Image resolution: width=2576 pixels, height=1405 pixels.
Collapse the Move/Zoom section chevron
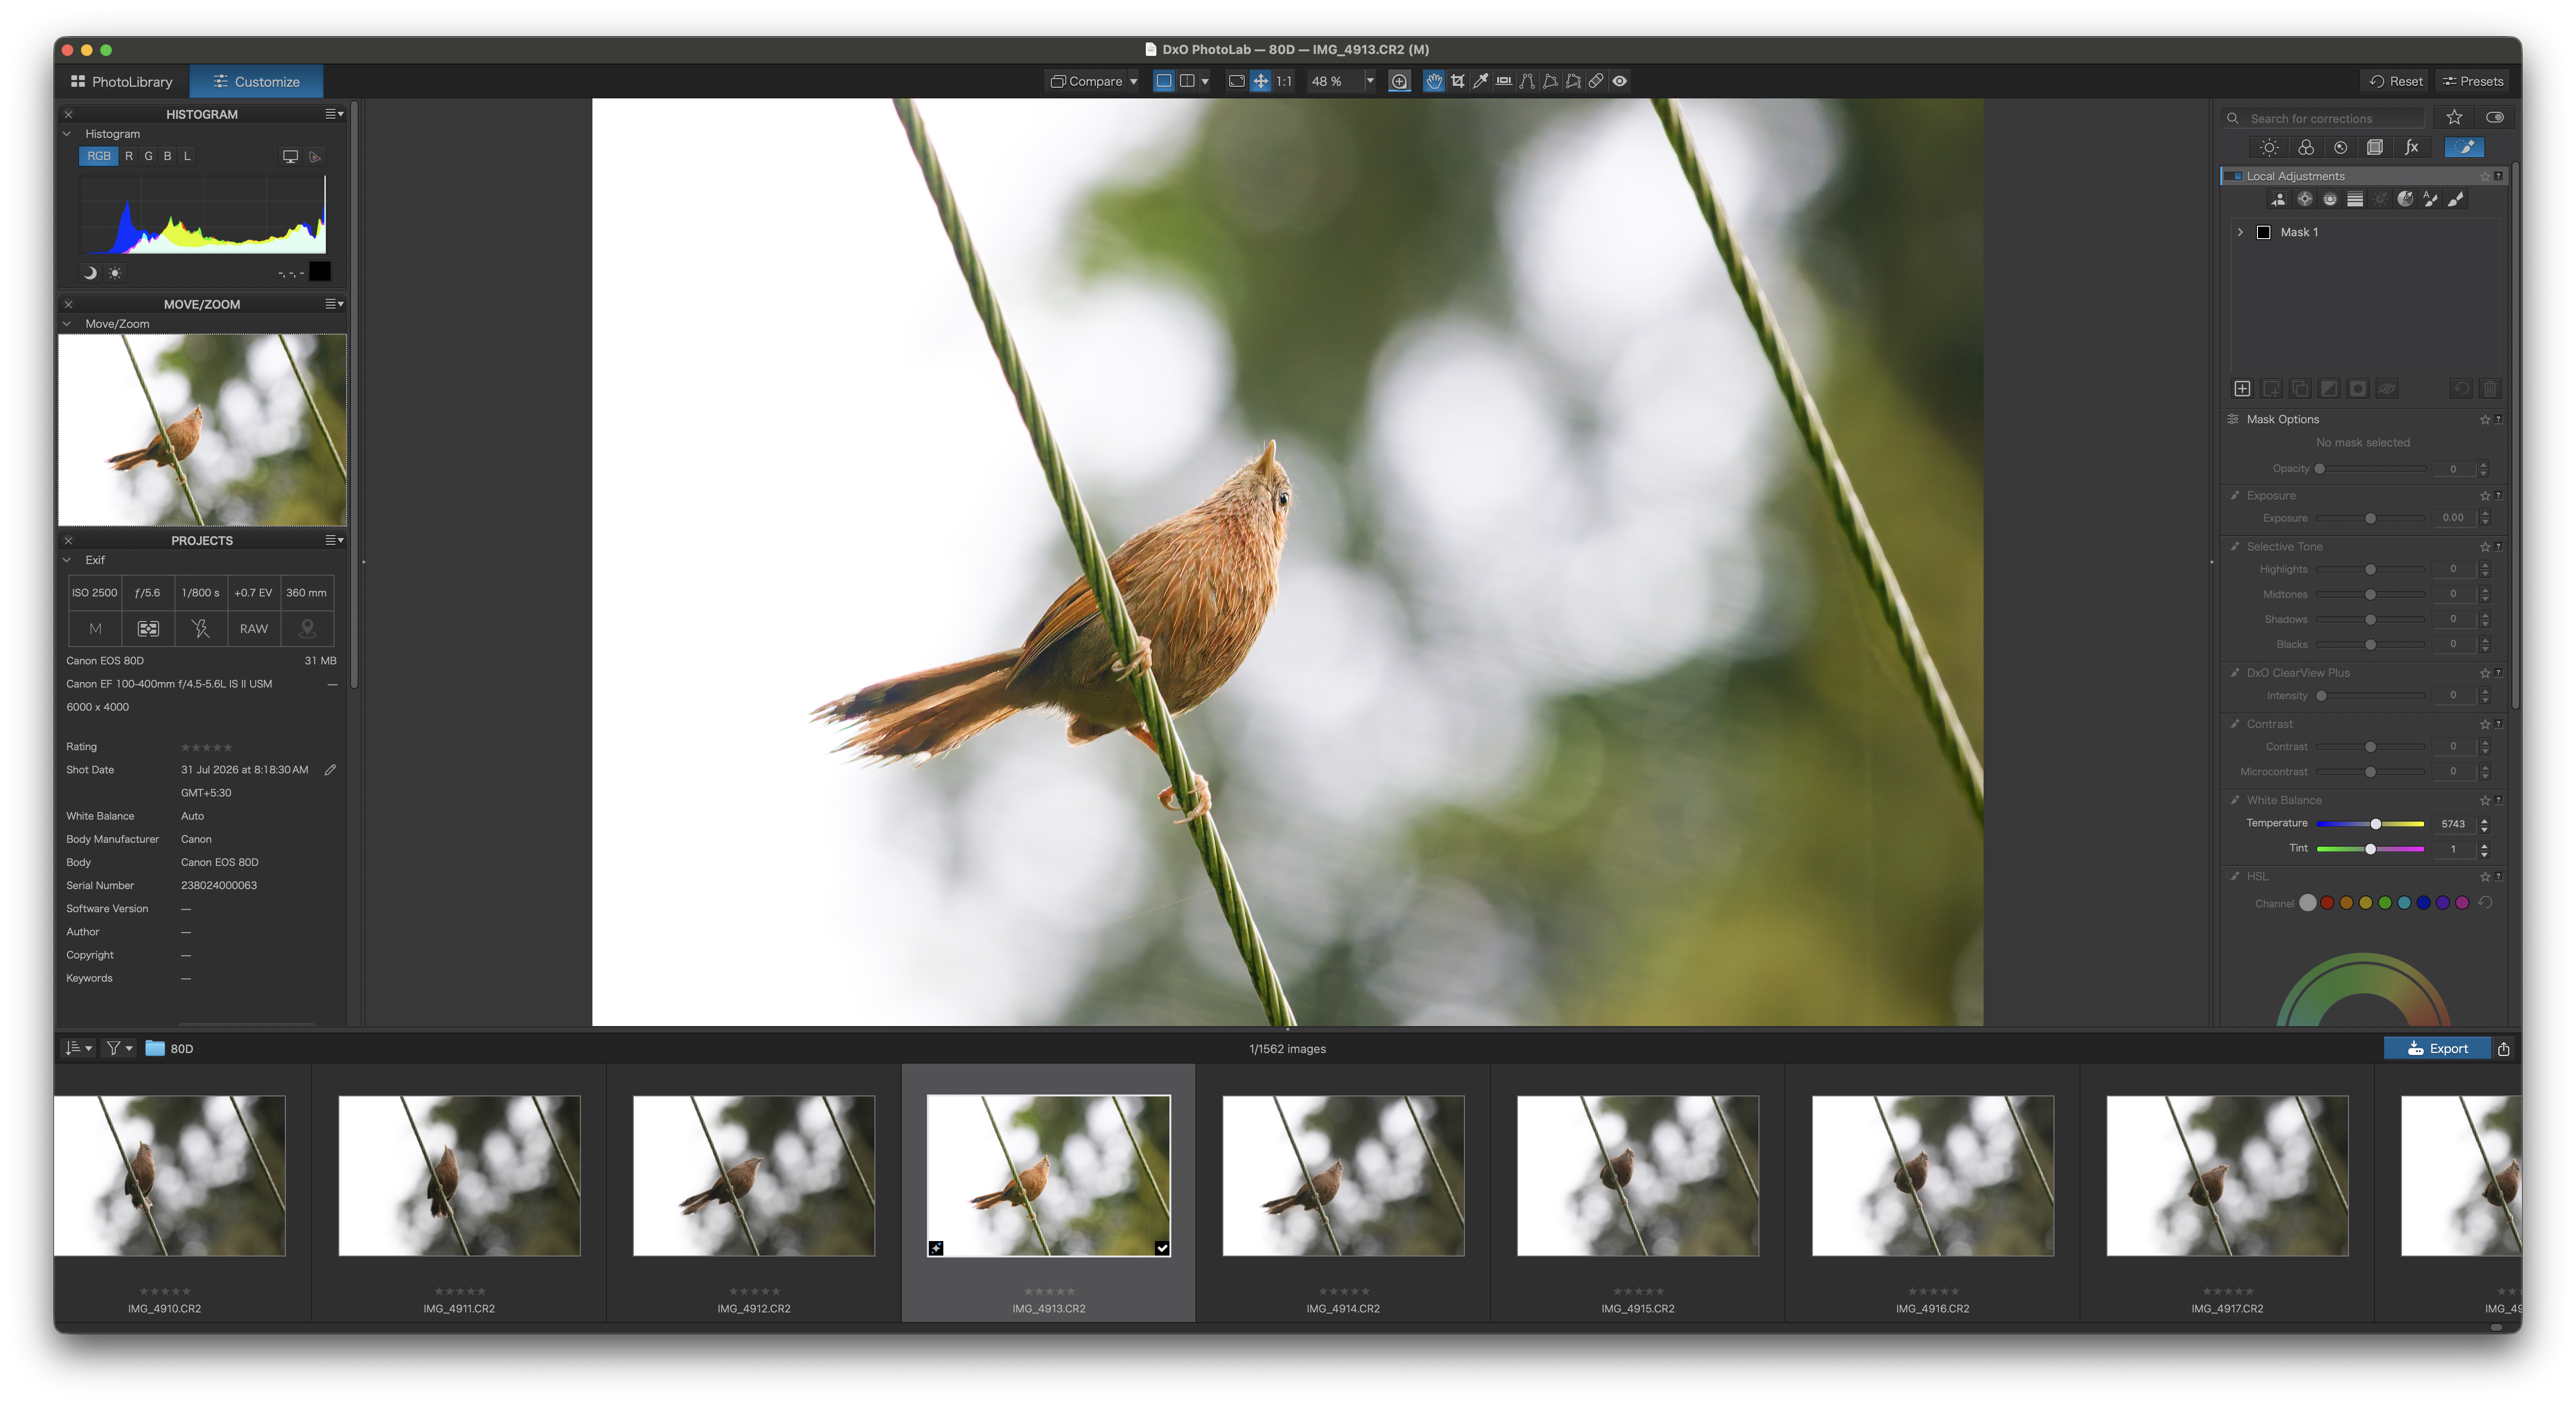[x=67, y=324]
